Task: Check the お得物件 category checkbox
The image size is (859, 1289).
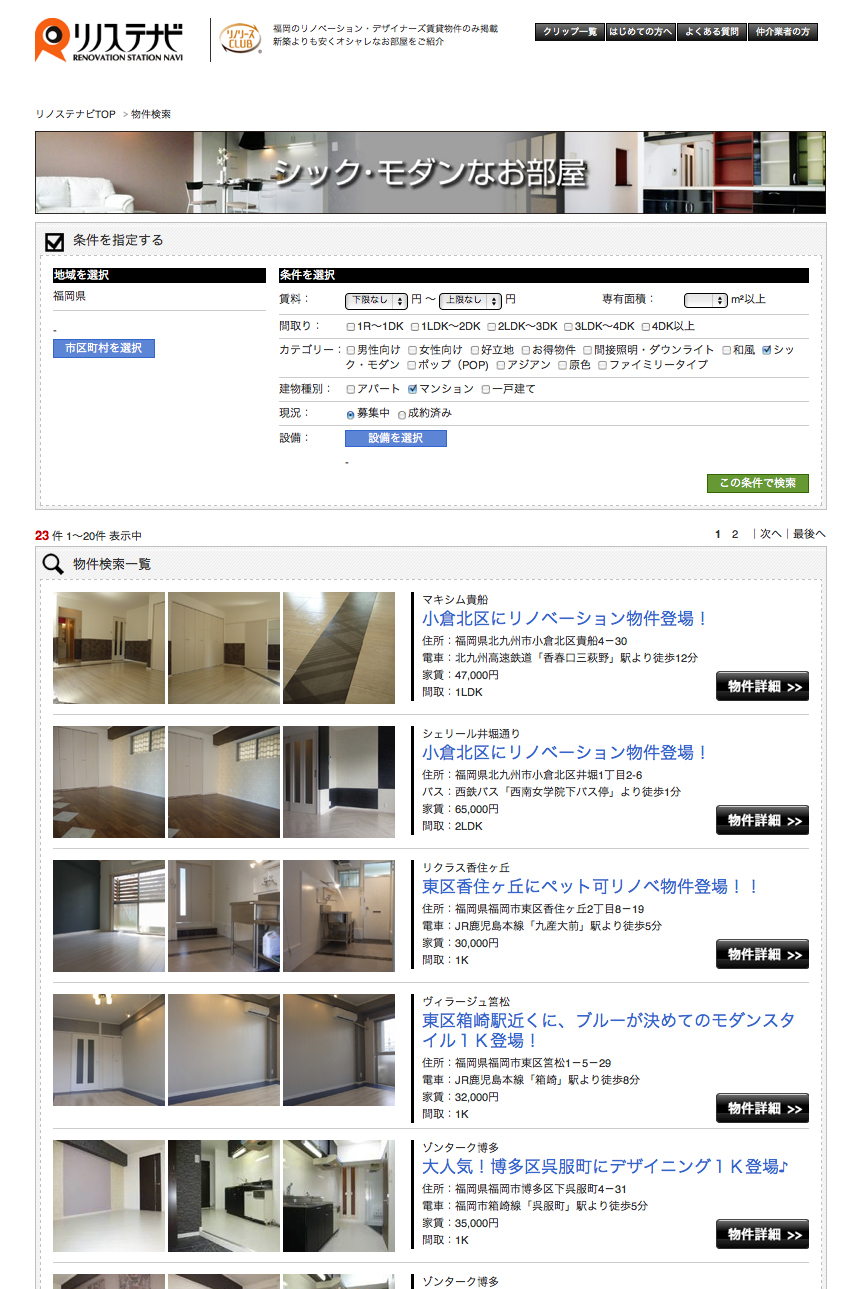Action: 524,351
